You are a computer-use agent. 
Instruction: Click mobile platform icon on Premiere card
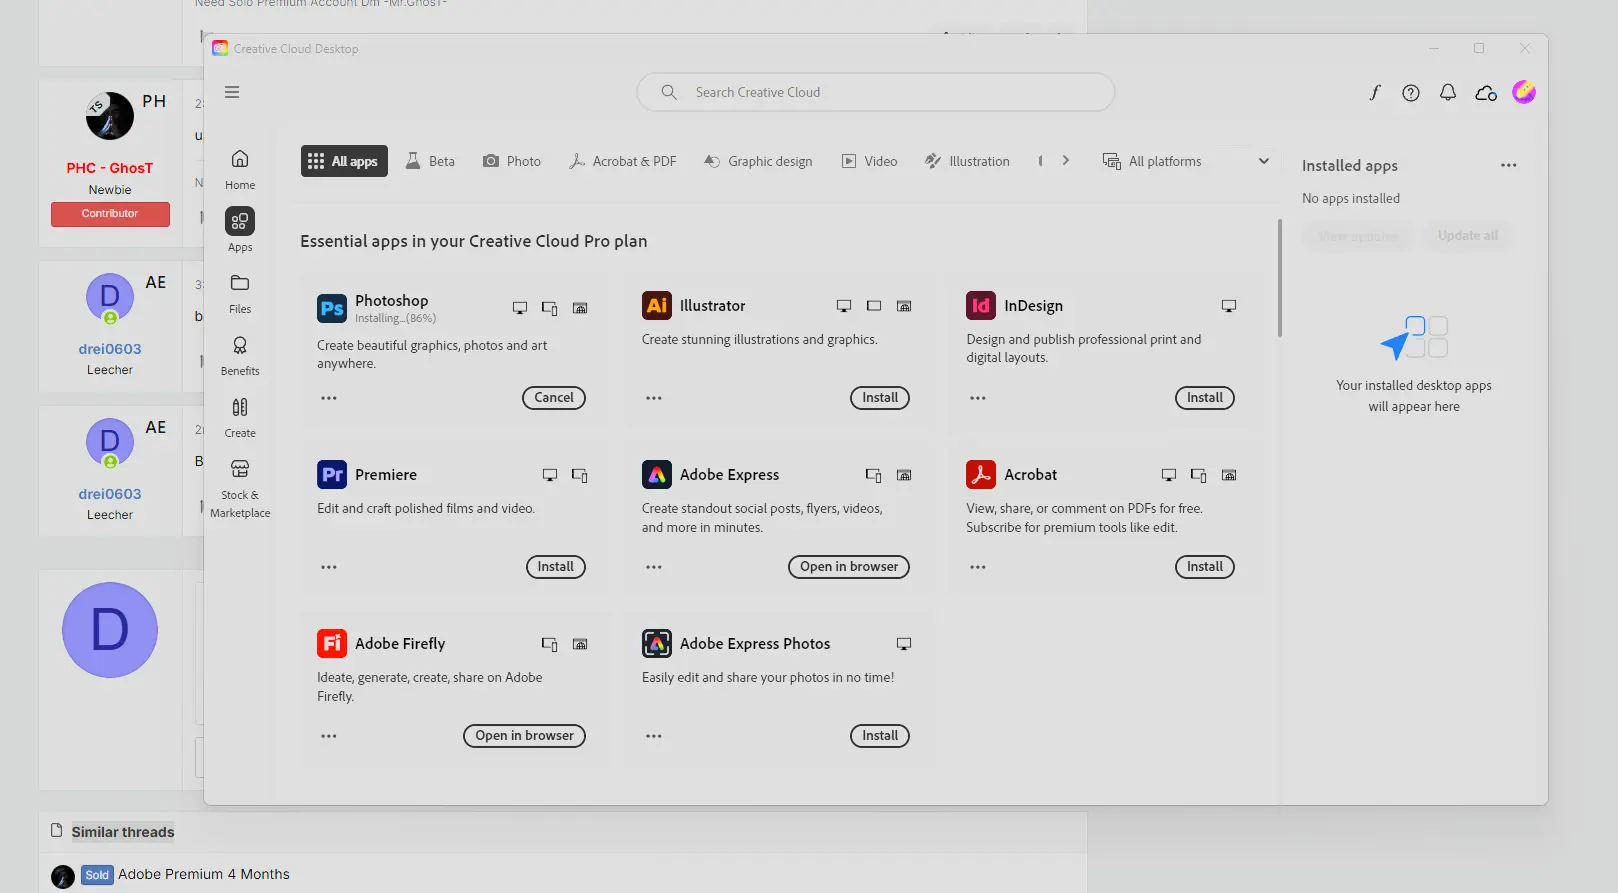click(580, 475)
